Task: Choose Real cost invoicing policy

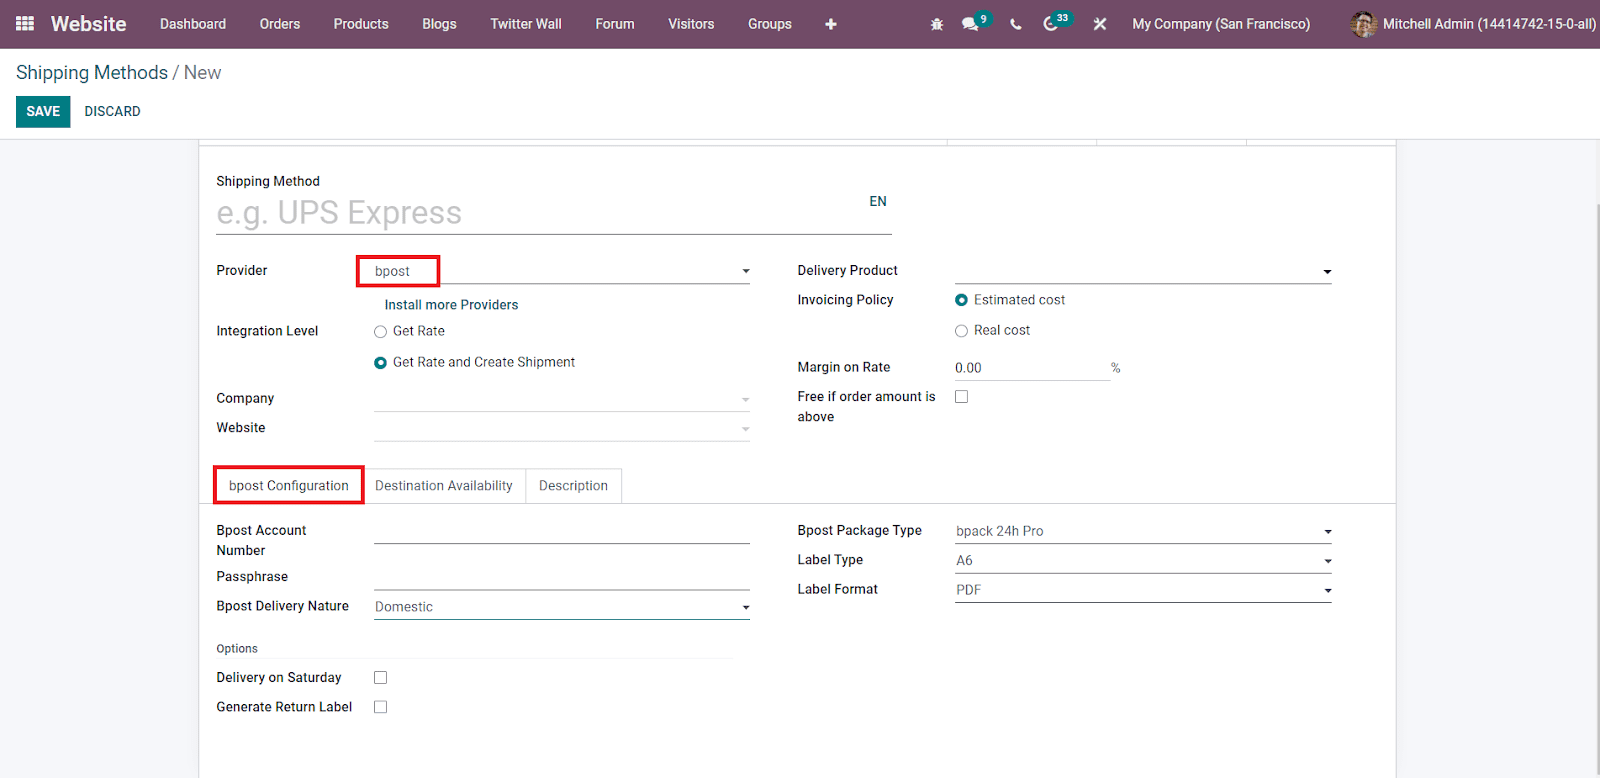Action: [961, 331]
